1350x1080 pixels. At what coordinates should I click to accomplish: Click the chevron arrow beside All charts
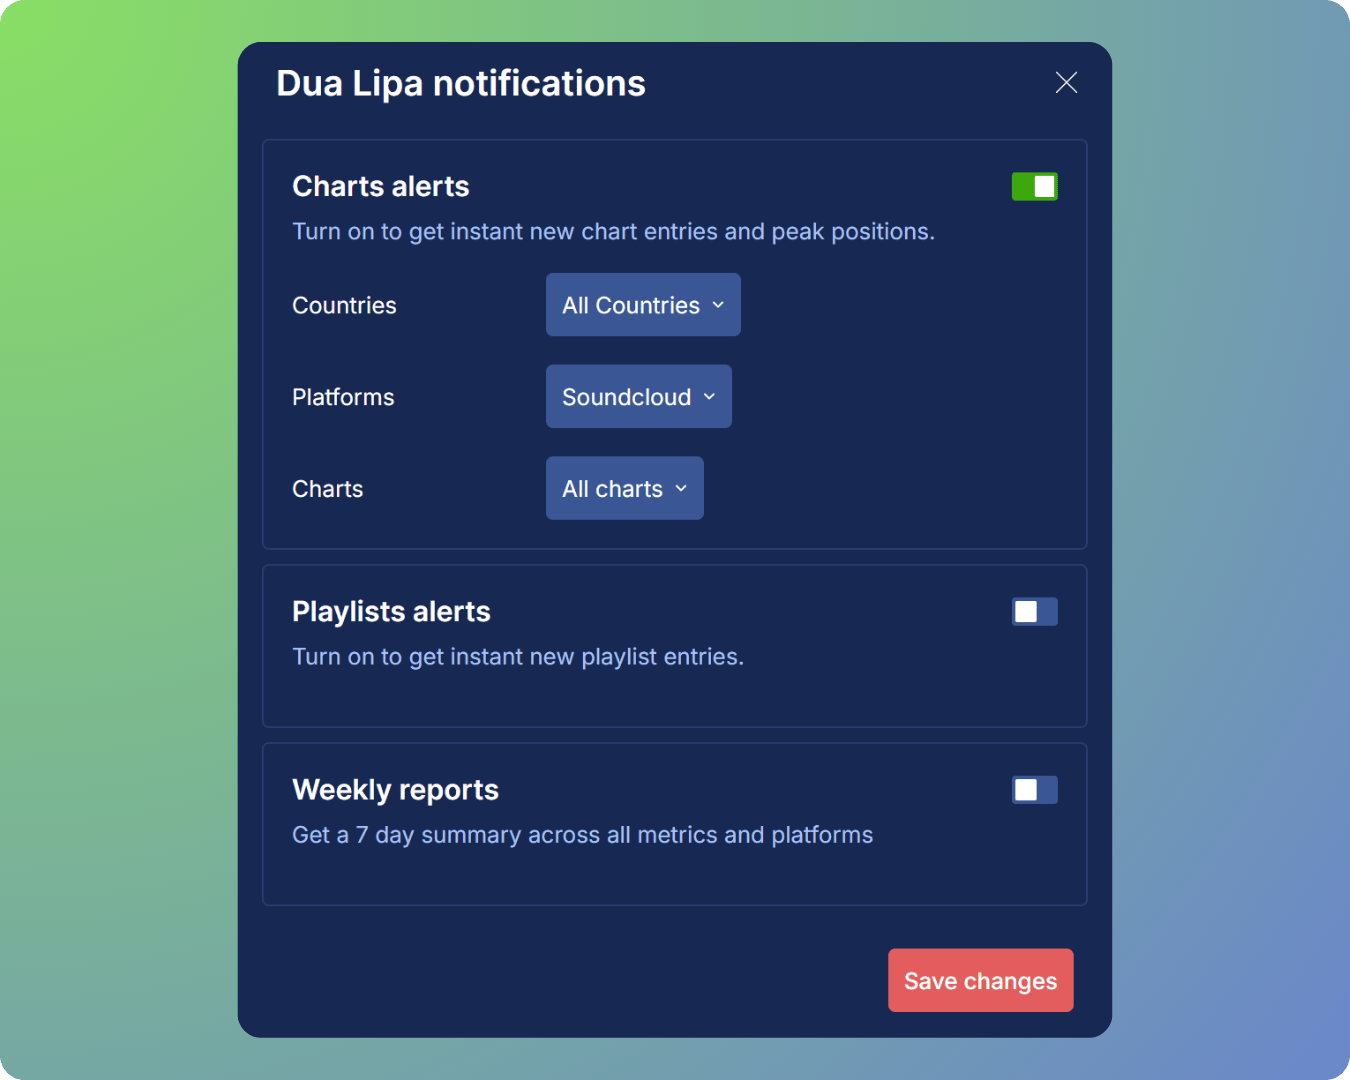point(681,489)
